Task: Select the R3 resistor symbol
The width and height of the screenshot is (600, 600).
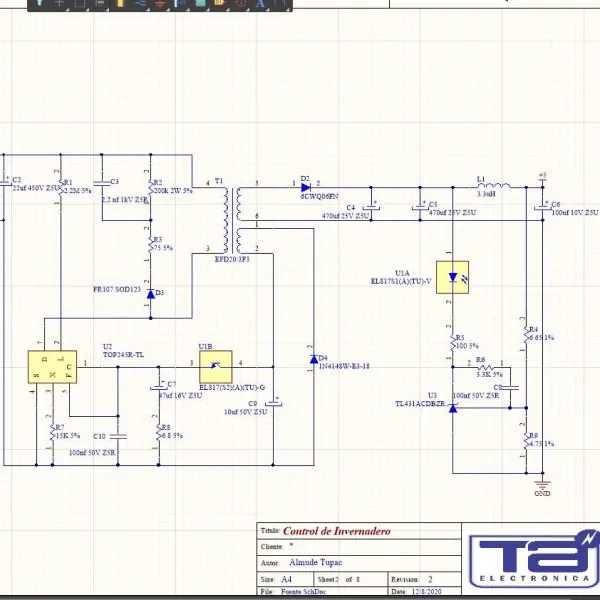Action: (x=150, y=245)
